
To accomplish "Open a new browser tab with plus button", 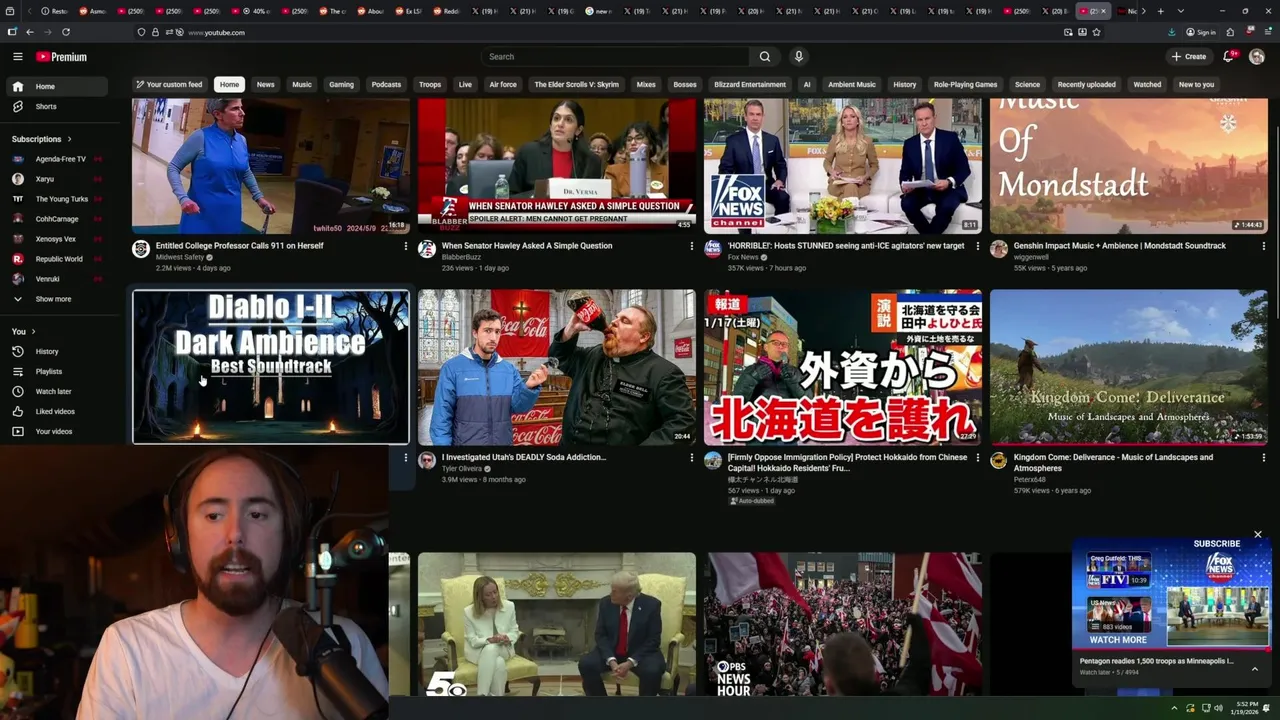I will coord(1160,11).
